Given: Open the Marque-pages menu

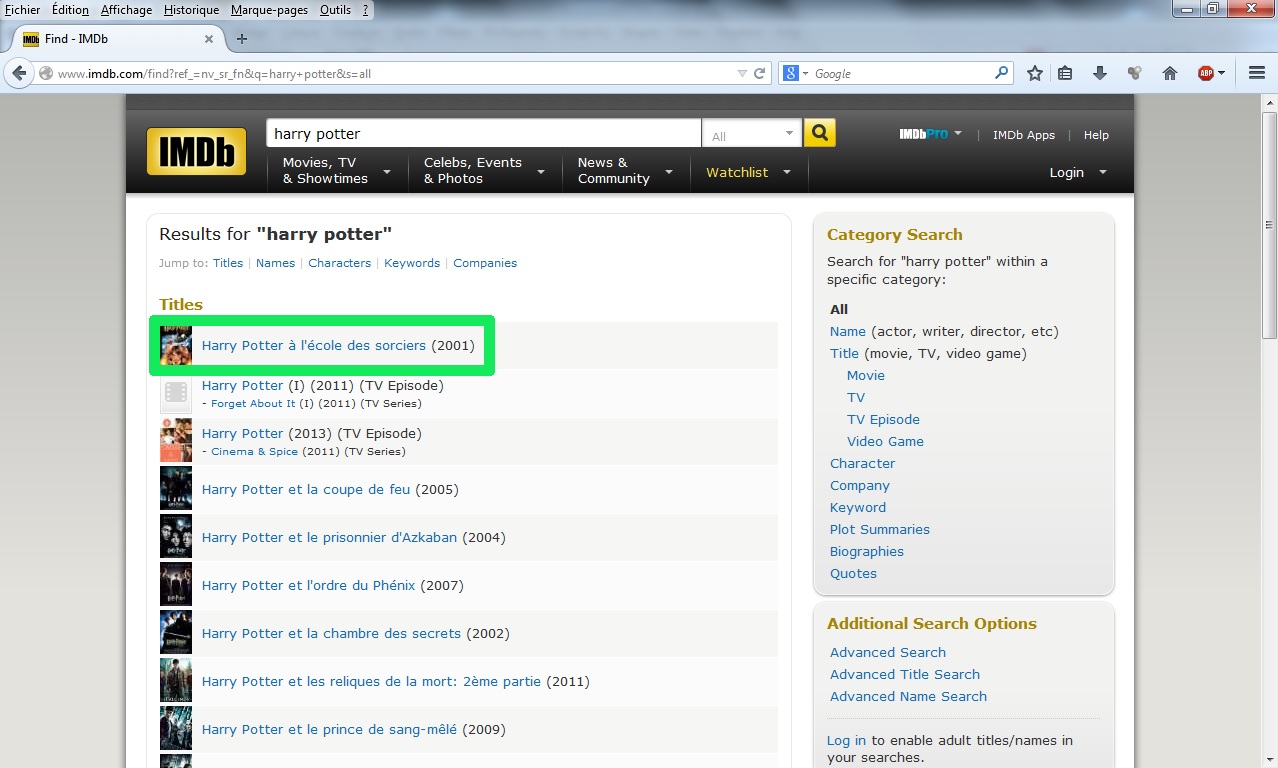Looking at the screenshot, I should [269, 10].
